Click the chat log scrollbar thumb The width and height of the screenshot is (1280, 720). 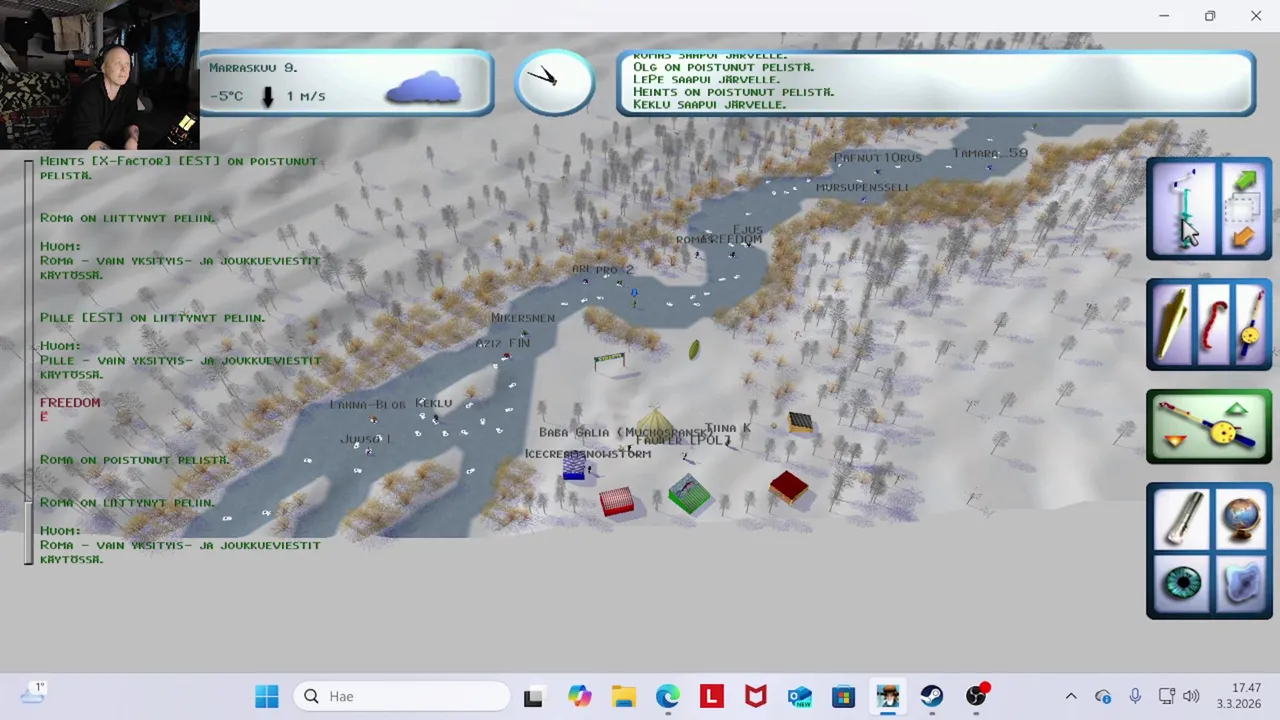click(x=29, y=532)
